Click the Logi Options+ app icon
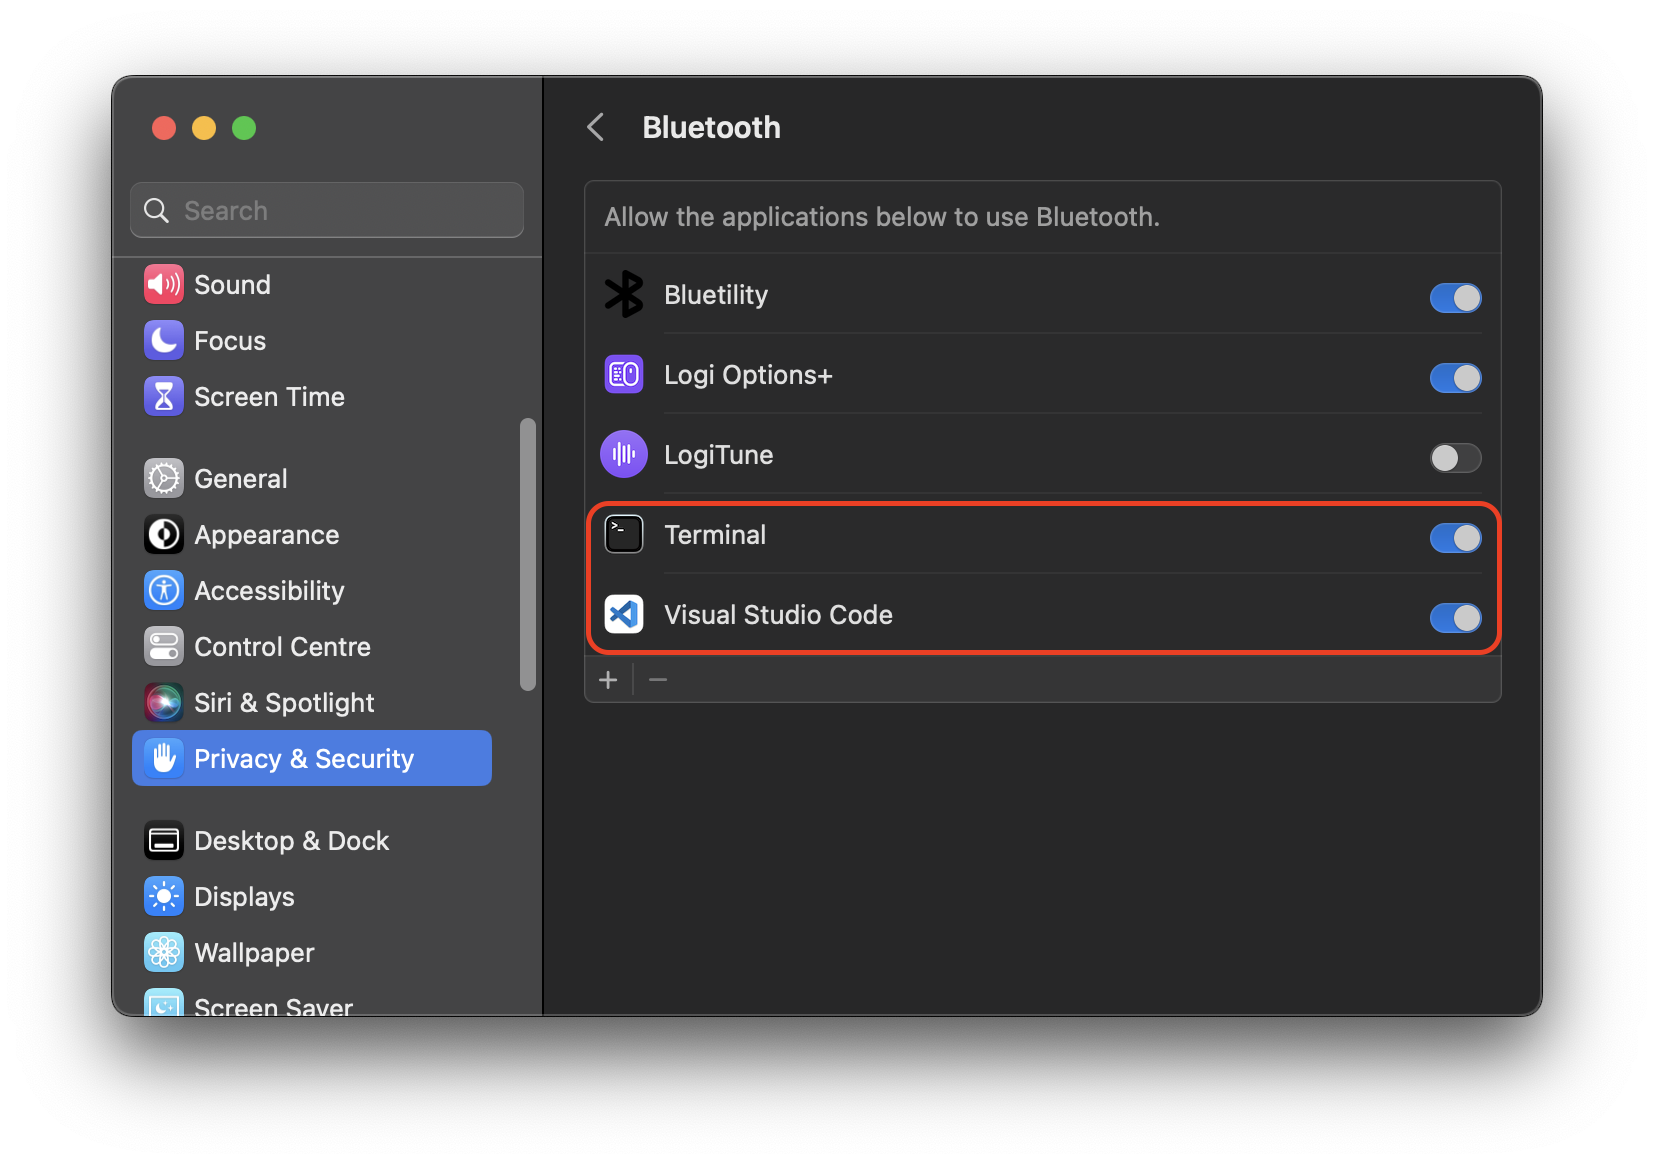The height and width of the screenshot is (1164, 1654). click(624, 375)
